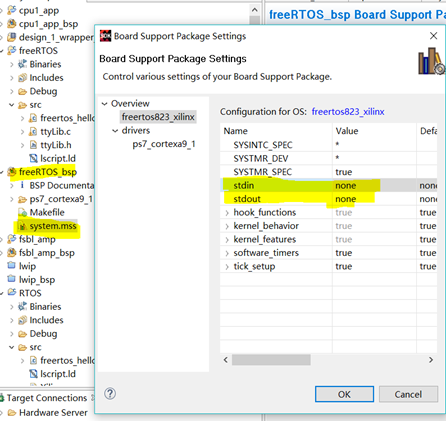
Task: Click project explorer scroll up arrow
Action: 255,10
